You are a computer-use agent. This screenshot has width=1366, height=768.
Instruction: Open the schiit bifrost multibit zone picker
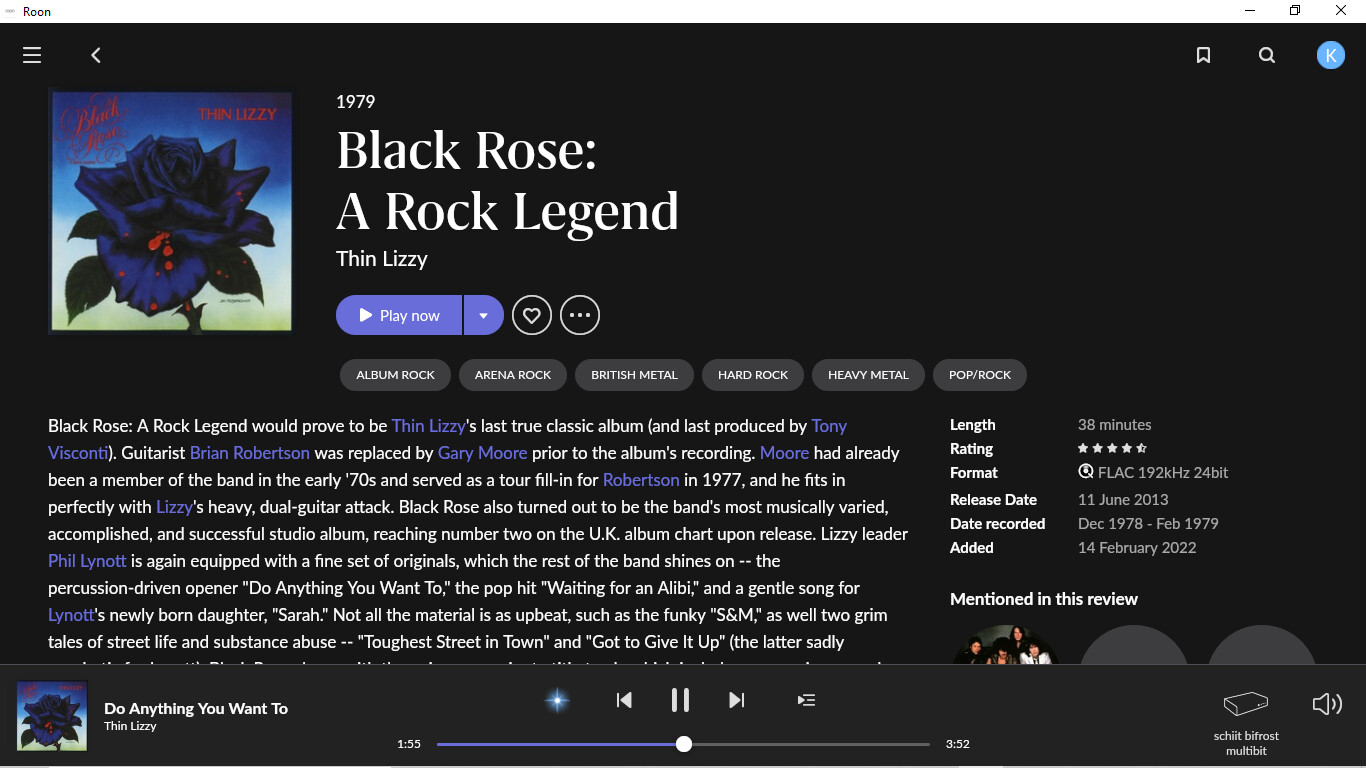click(x=1246, y=722)
